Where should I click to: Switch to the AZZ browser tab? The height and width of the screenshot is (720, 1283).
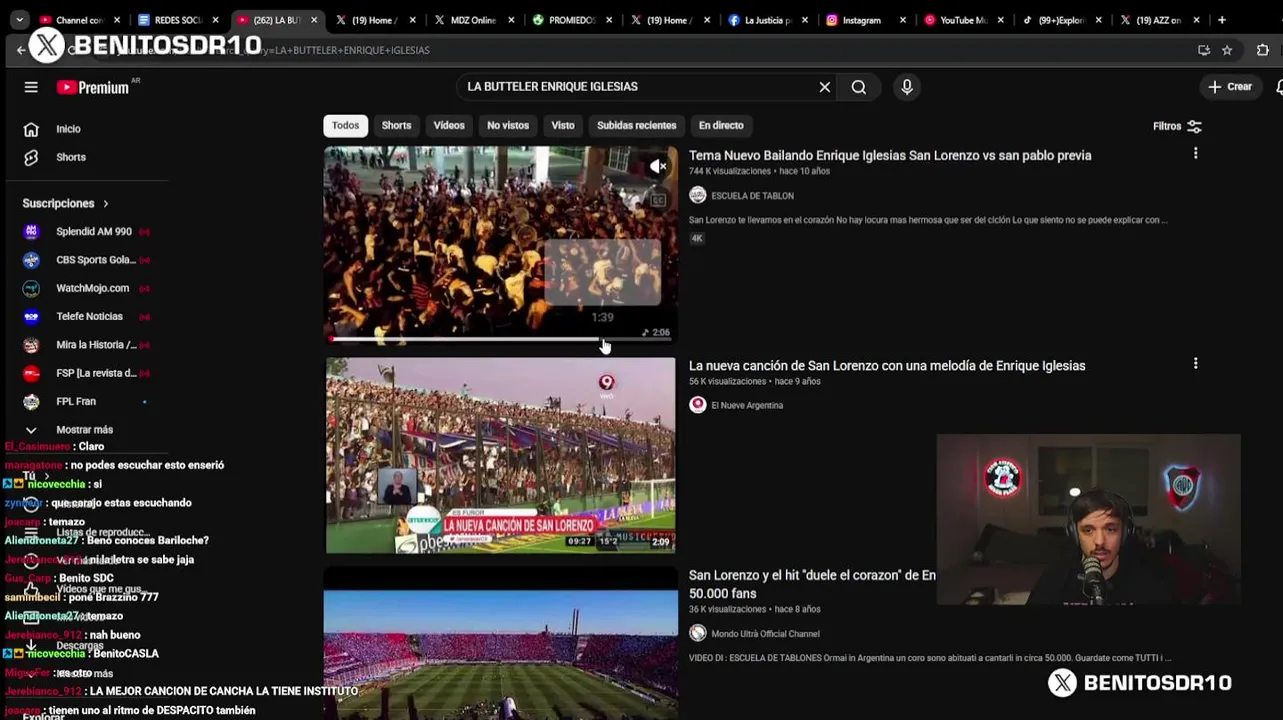point(1158,20)
